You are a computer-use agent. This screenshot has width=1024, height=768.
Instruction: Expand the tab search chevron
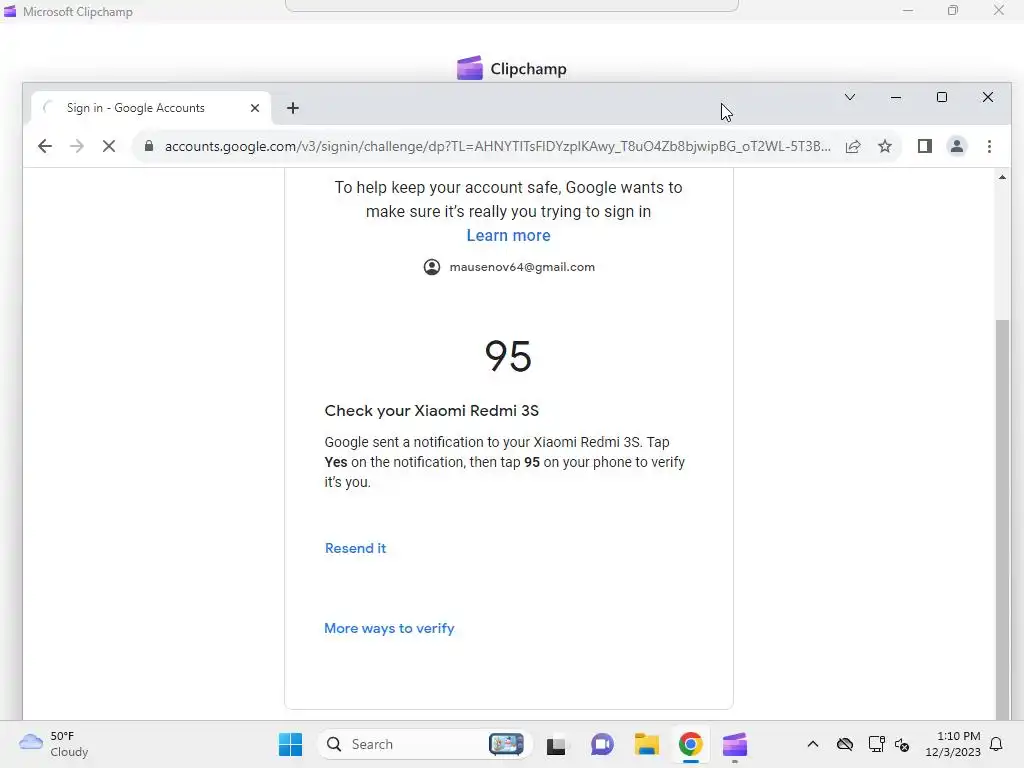pos(850,97)
